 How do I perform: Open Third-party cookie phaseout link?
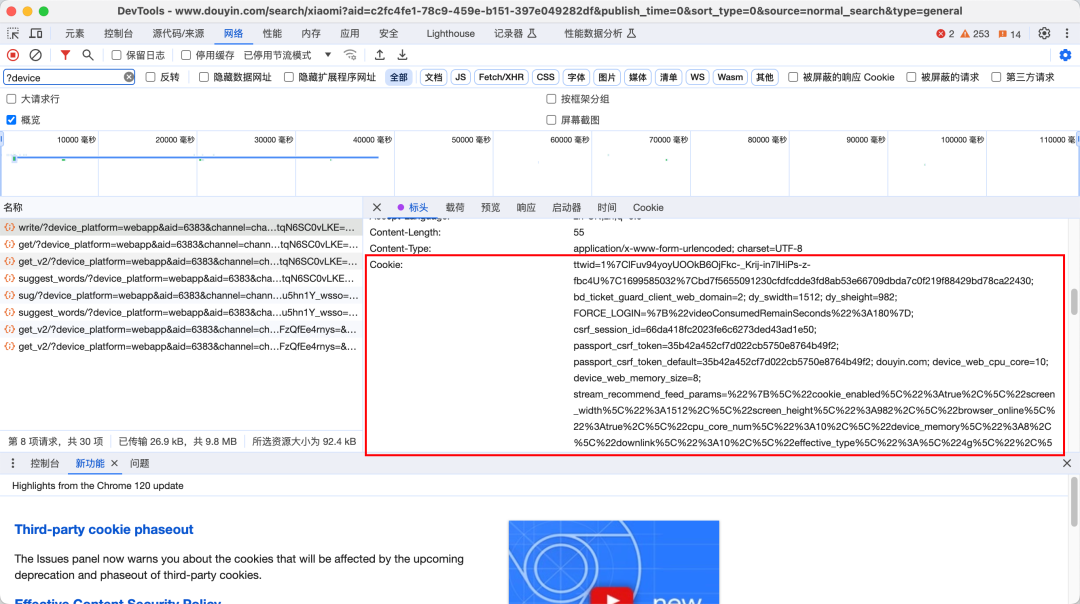(104, 530)
